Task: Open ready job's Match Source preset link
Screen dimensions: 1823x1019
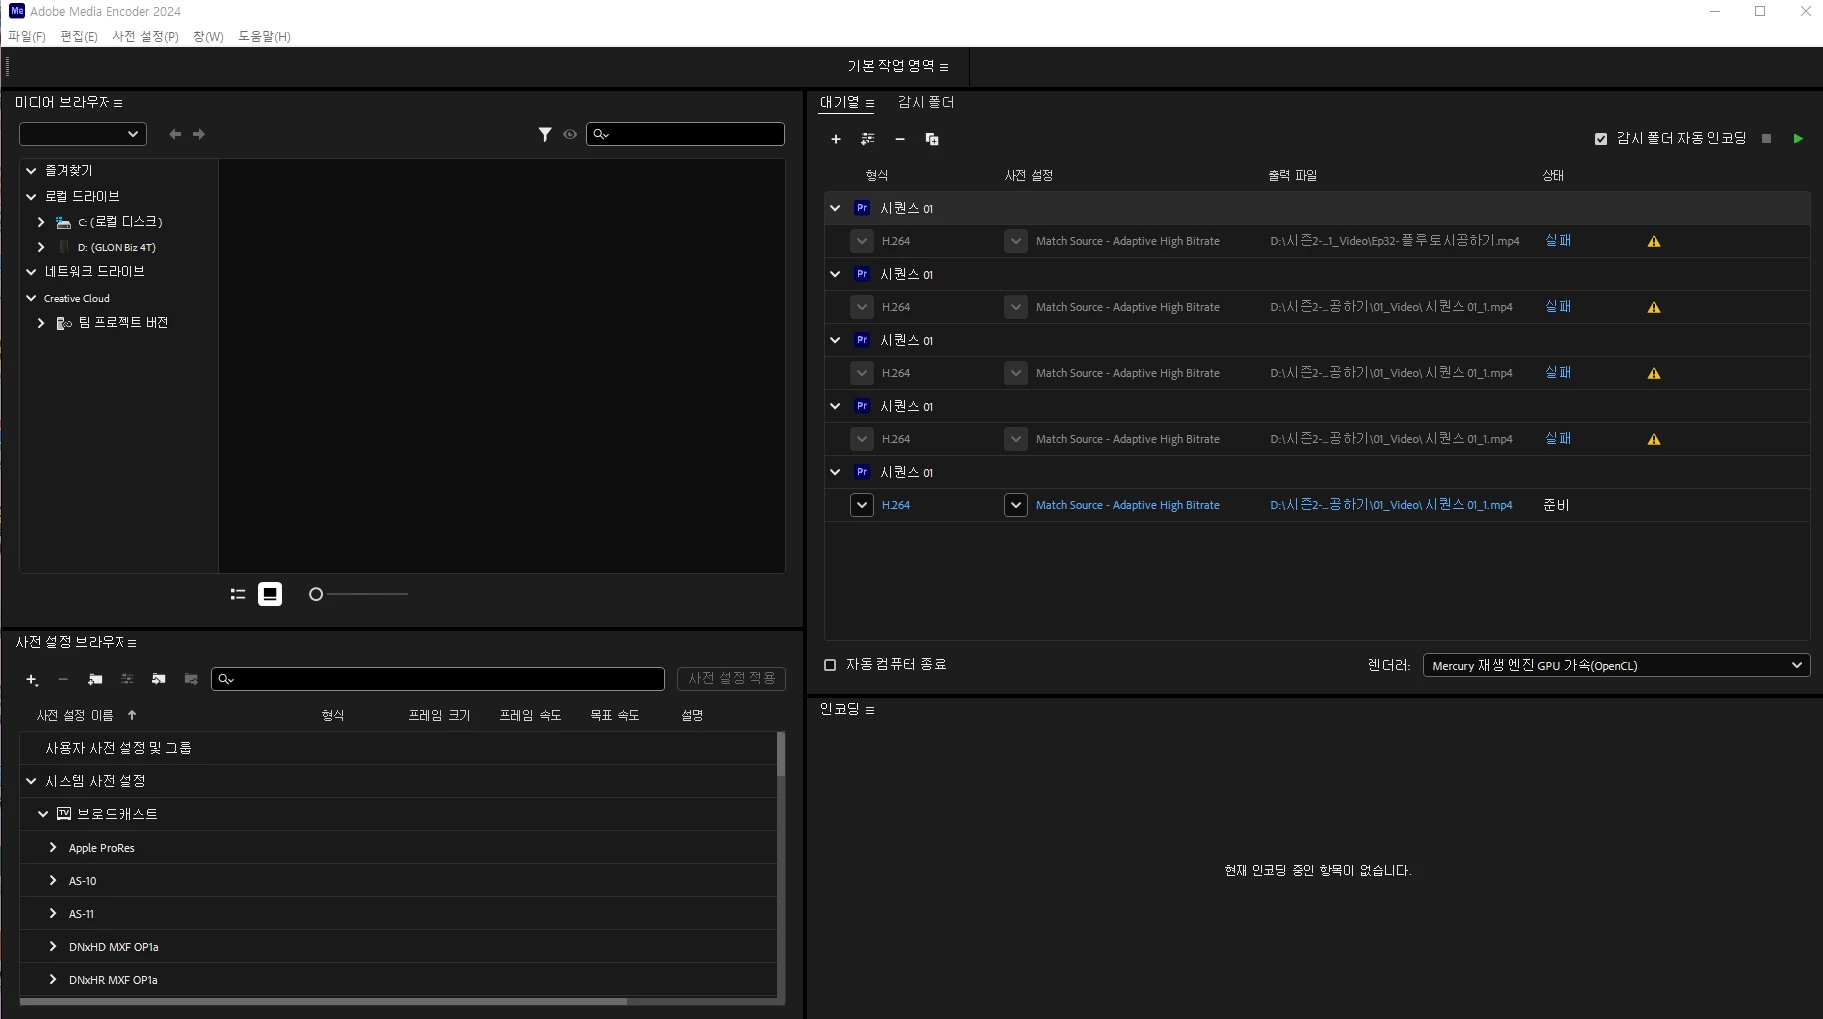Action: point(1127,505)
